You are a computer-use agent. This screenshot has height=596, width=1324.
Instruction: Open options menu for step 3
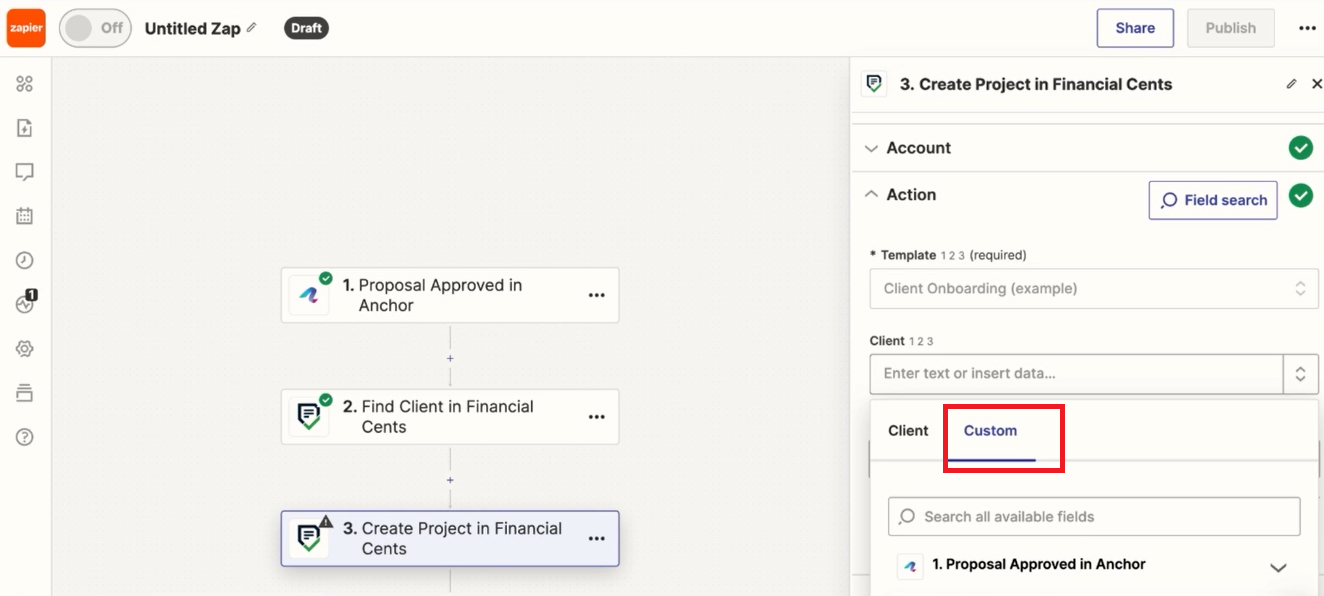597,539
